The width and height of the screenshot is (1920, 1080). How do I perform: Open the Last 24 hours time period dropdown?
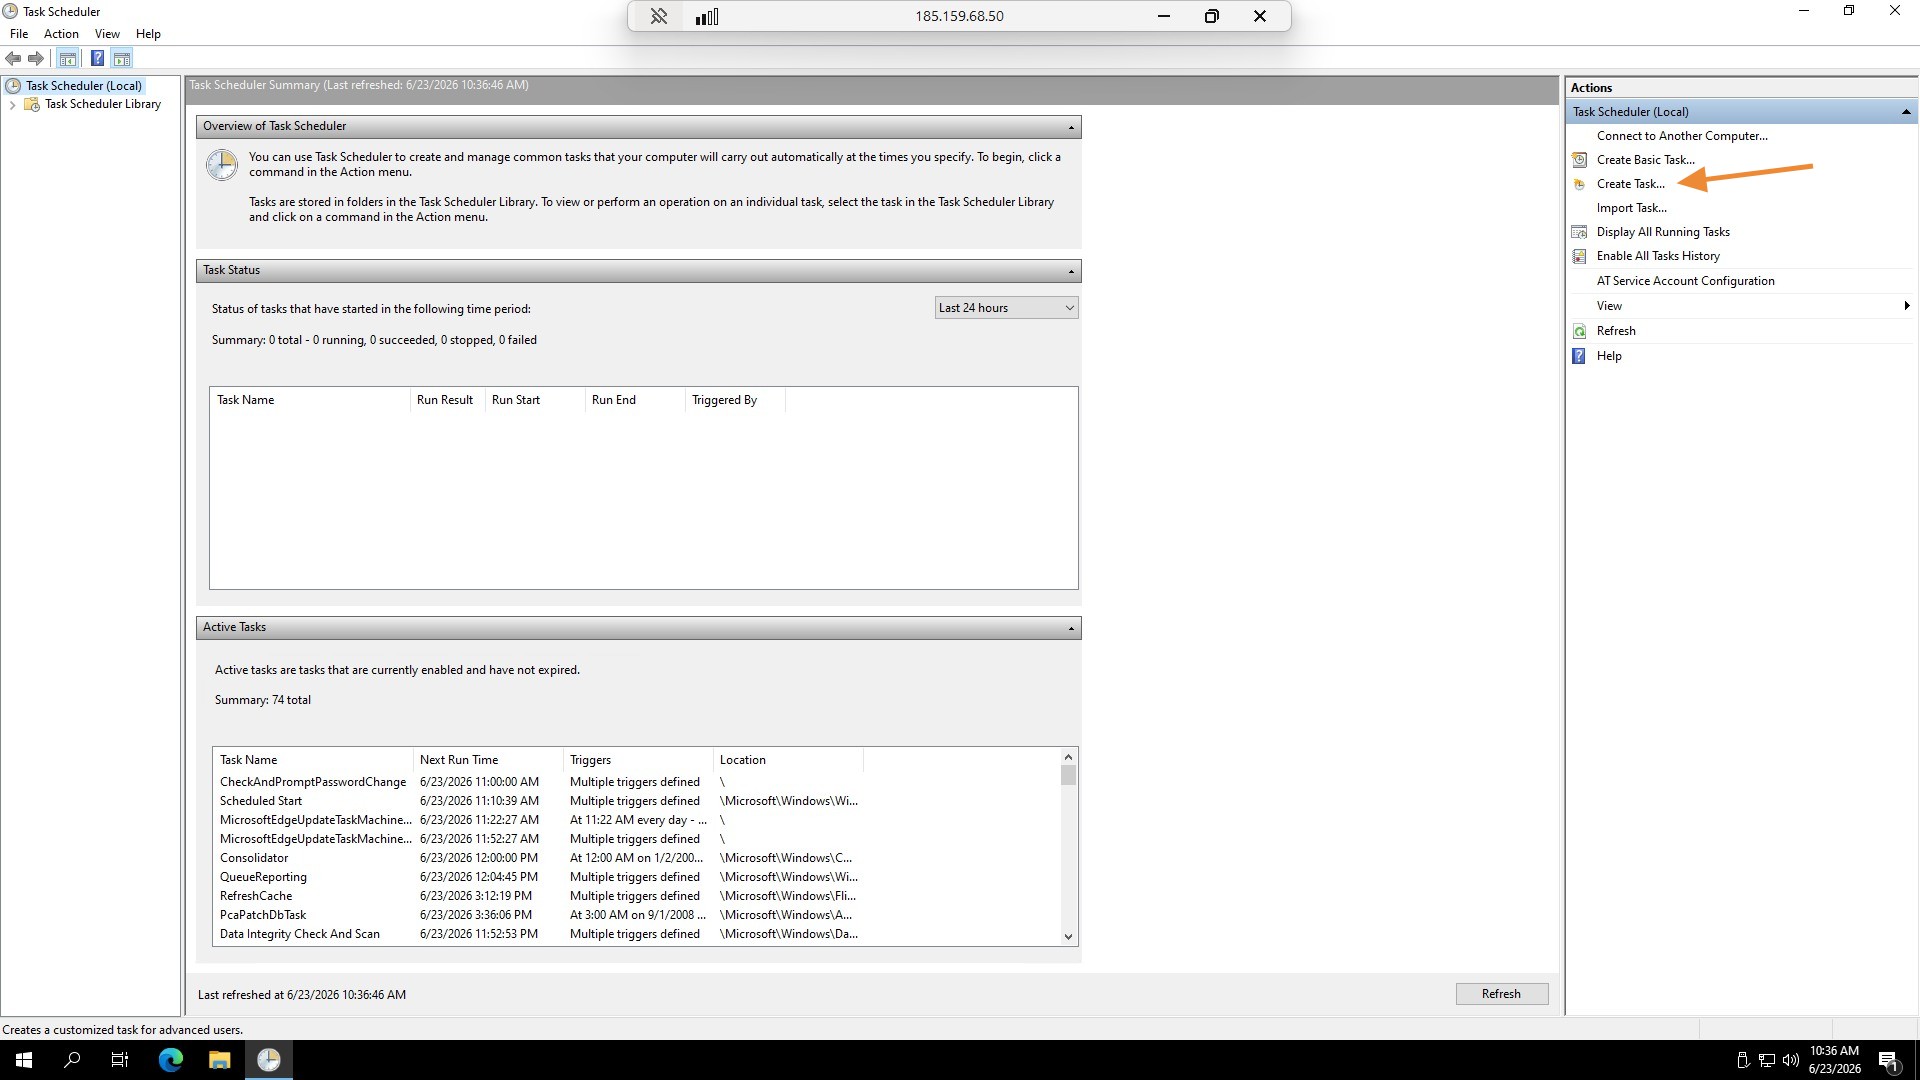(1006, 308)
